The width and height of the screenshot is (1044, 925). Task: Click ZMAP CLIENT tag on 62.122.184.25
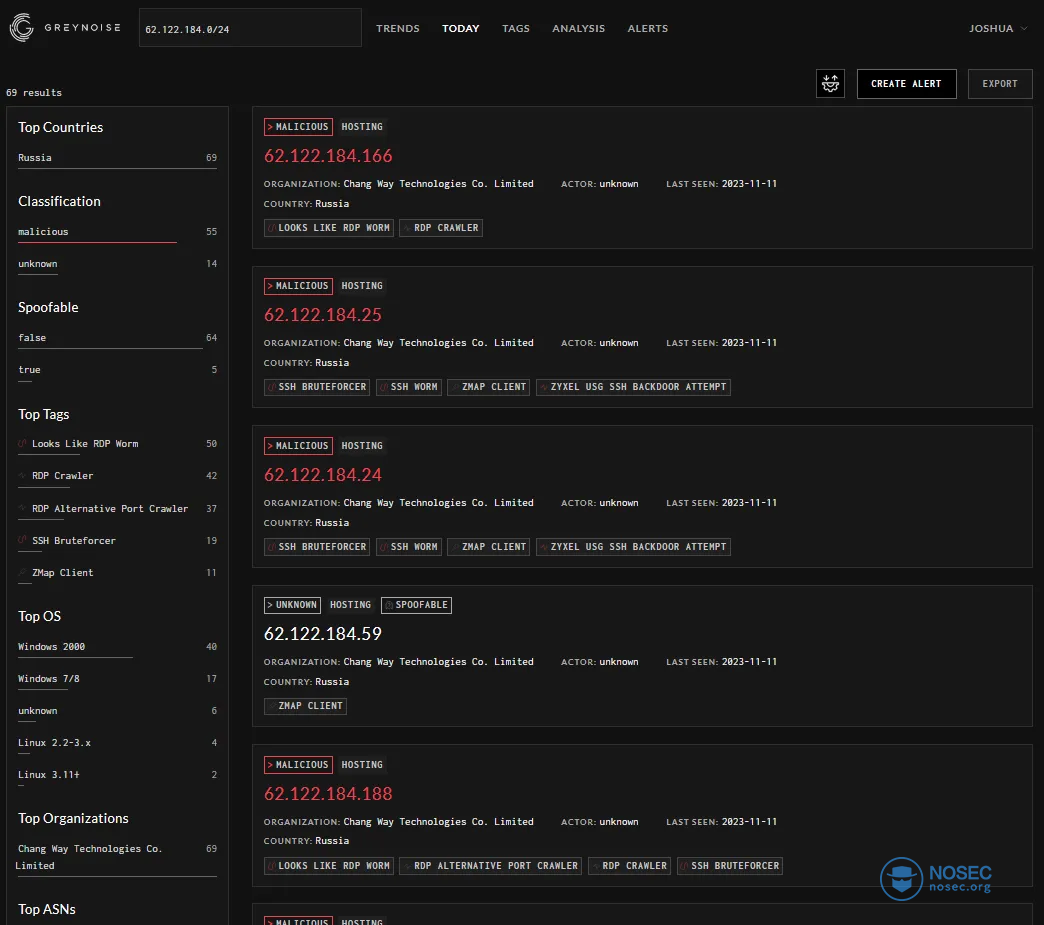(x=489, y=387)
